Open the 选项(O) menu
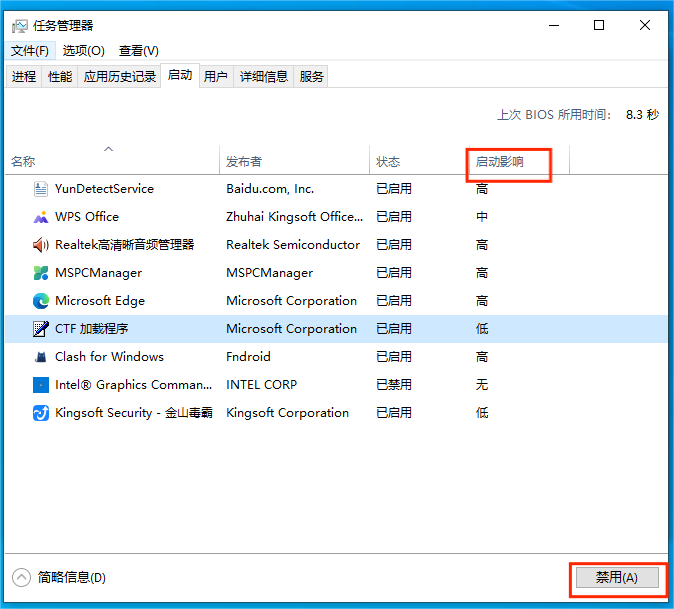 pos(83,51)
